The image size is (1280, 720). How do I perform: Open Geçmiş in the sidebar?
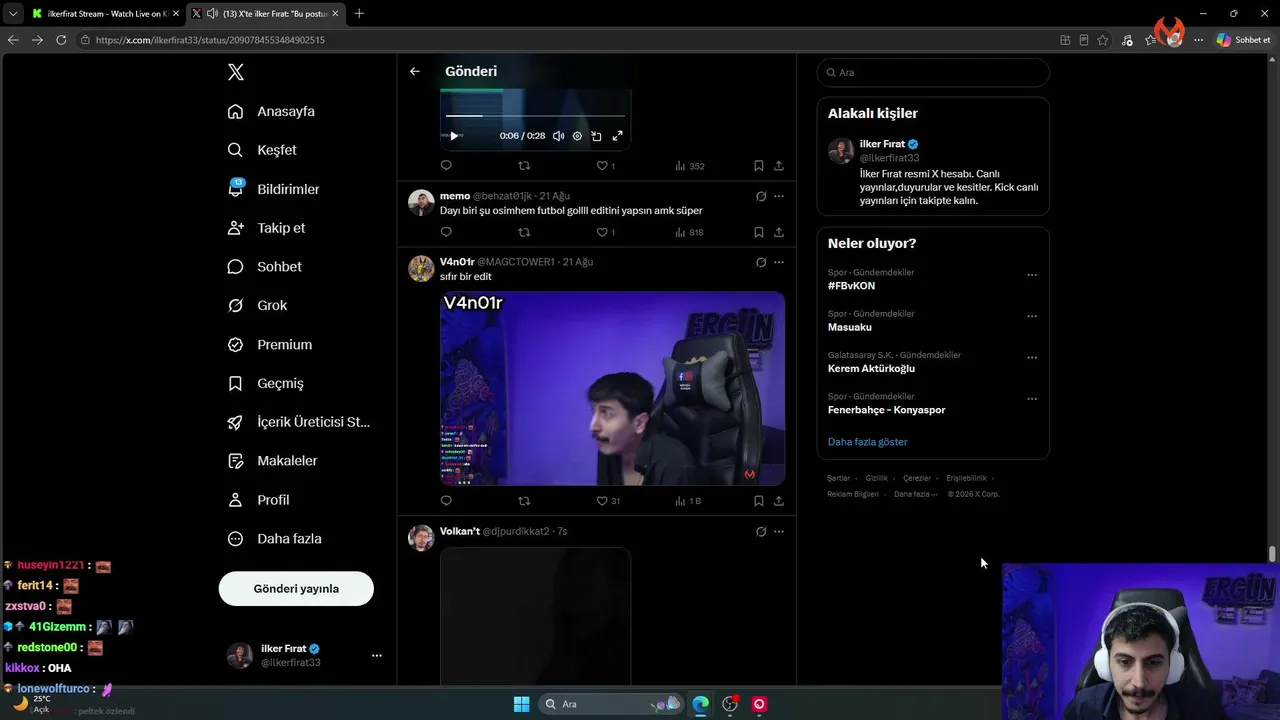(266, 384)
